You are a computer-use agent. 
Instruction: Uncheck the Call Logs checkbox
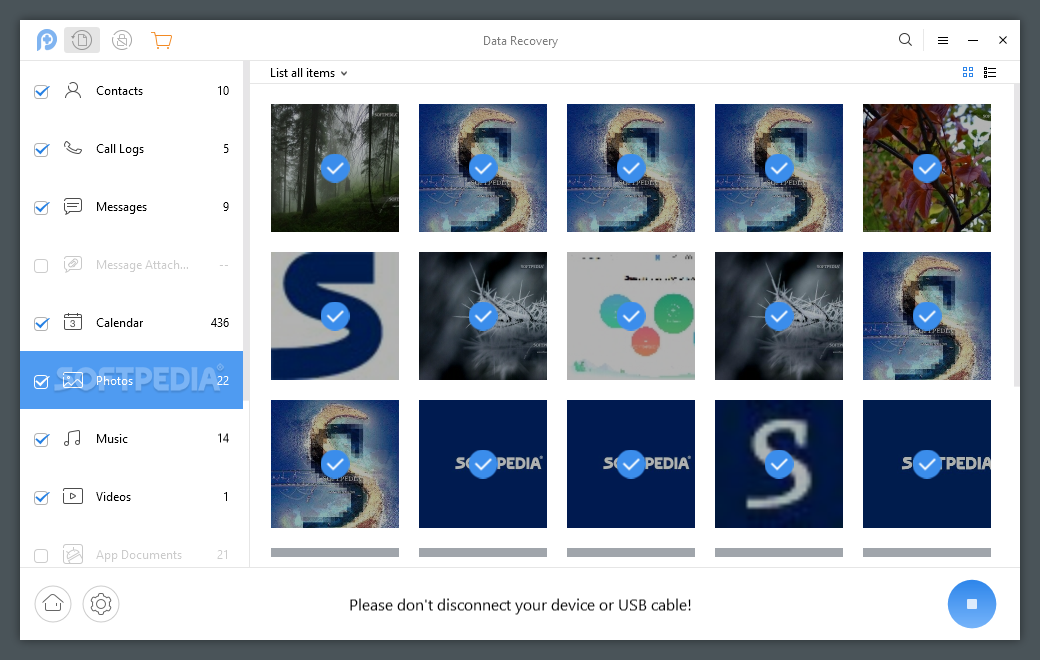(x=41, y=150)
